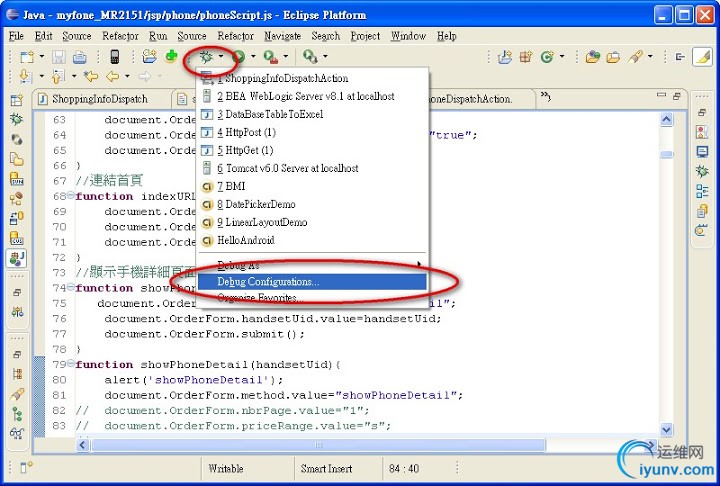Image resolution: width=720 pixels, height=486 pixels.
Task: Open the External Tools dropdown arrow
Action: coord(285,57)
